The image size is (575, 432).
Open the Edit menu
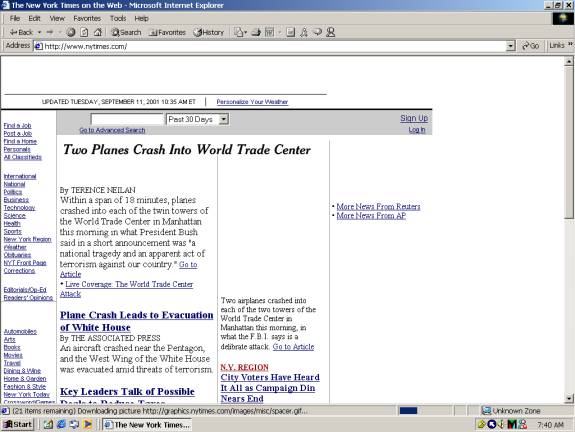pos(34,18)
